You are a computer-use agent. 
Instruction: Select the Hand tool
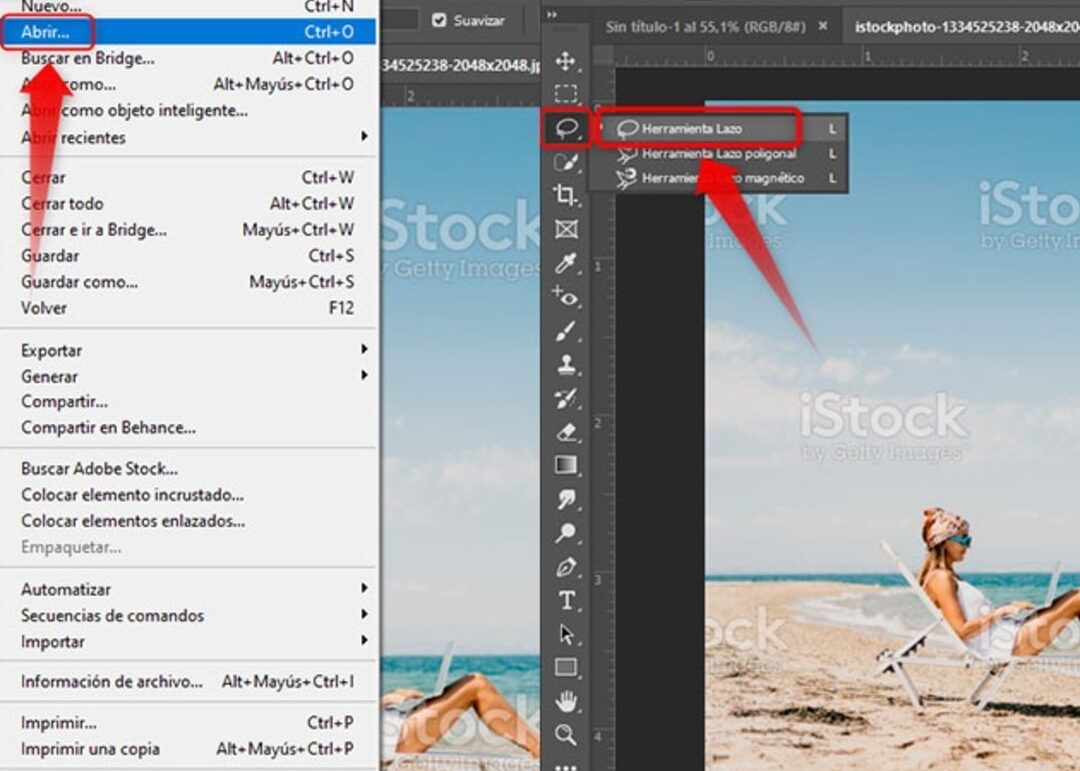coord(565,701)
